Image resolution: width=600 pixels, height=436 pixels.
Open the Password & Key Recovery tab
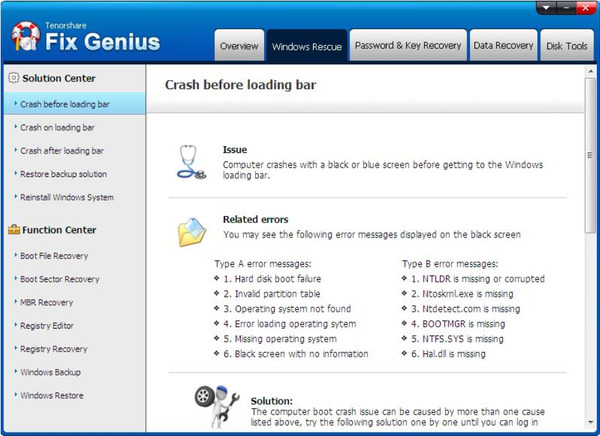click(408, 46)
